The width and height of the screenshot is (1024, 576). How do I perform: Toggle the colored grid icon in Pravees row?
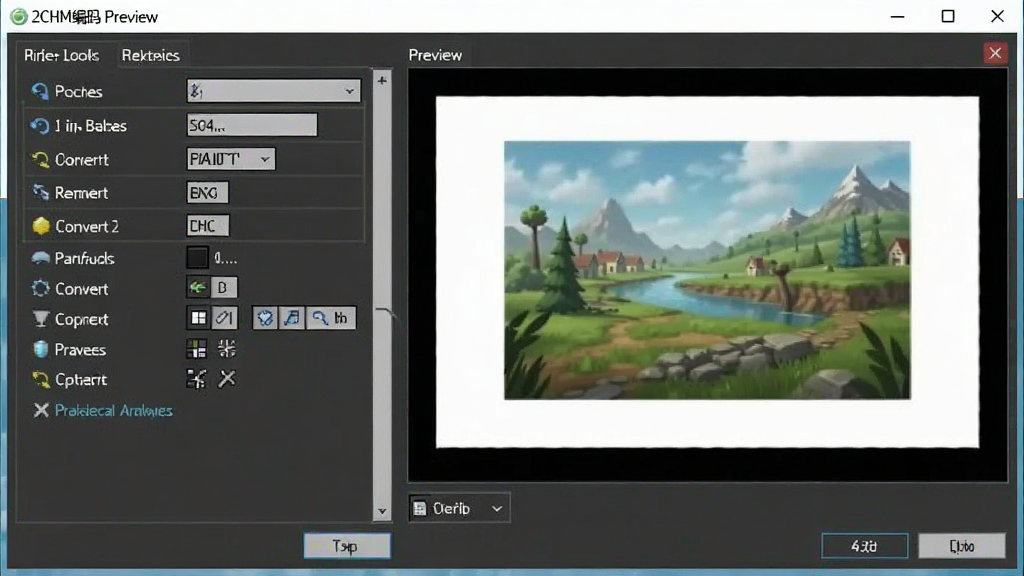pos(197,349)
